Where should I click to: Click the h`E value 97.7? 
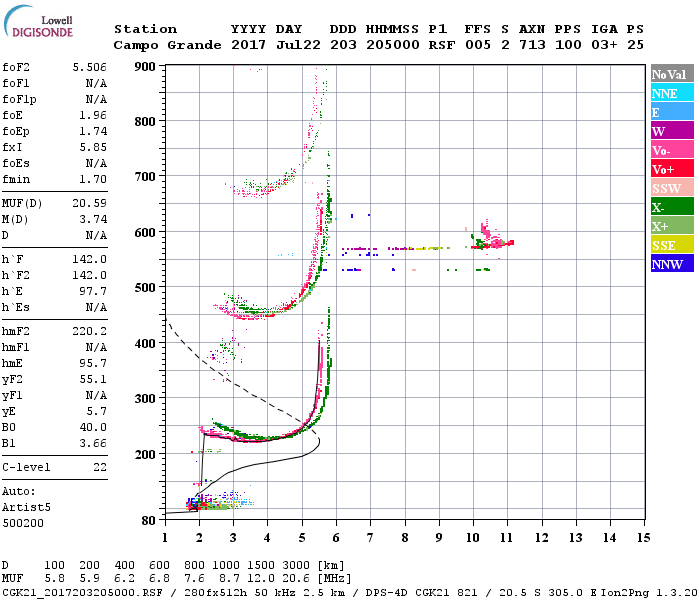tap(93, 292)
